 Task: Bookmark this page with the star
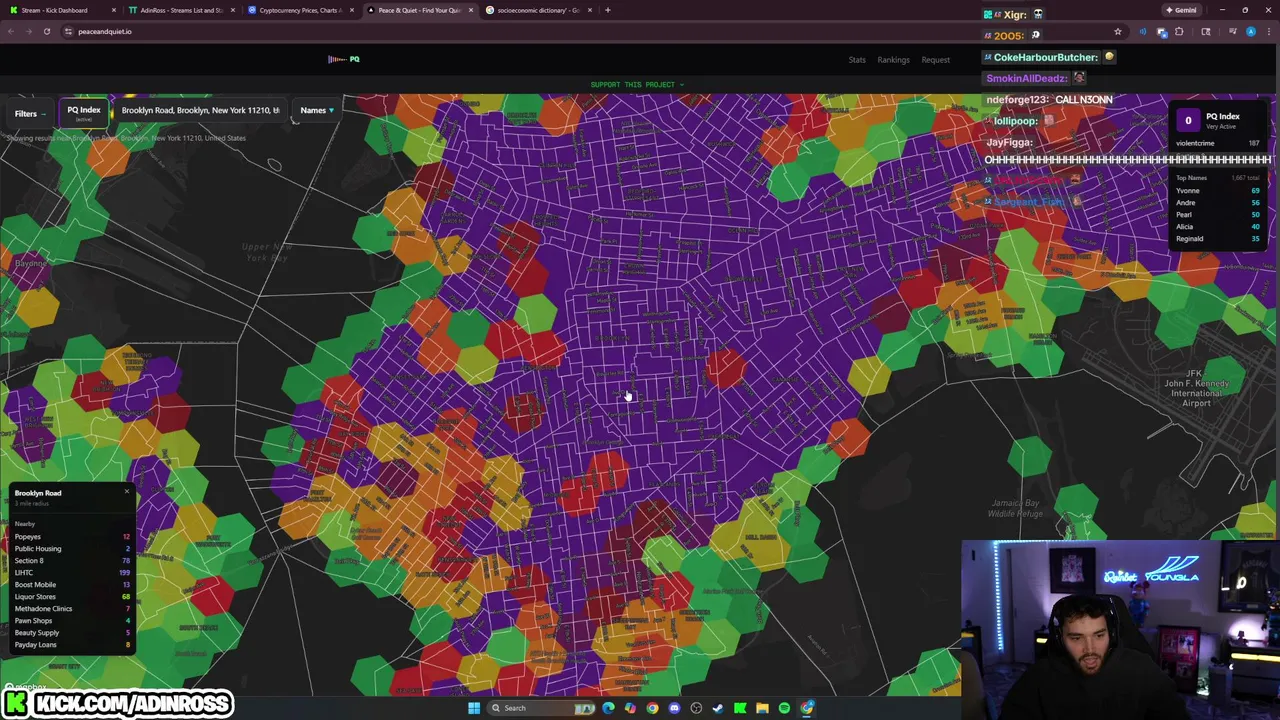click(1117, 31)
